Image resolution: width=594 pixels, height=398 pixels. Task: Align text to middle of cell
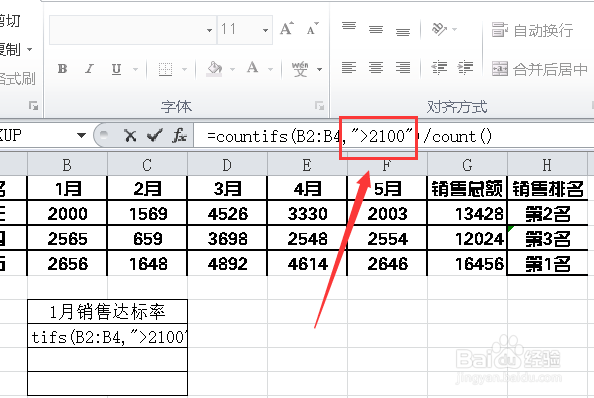(376, 30)
